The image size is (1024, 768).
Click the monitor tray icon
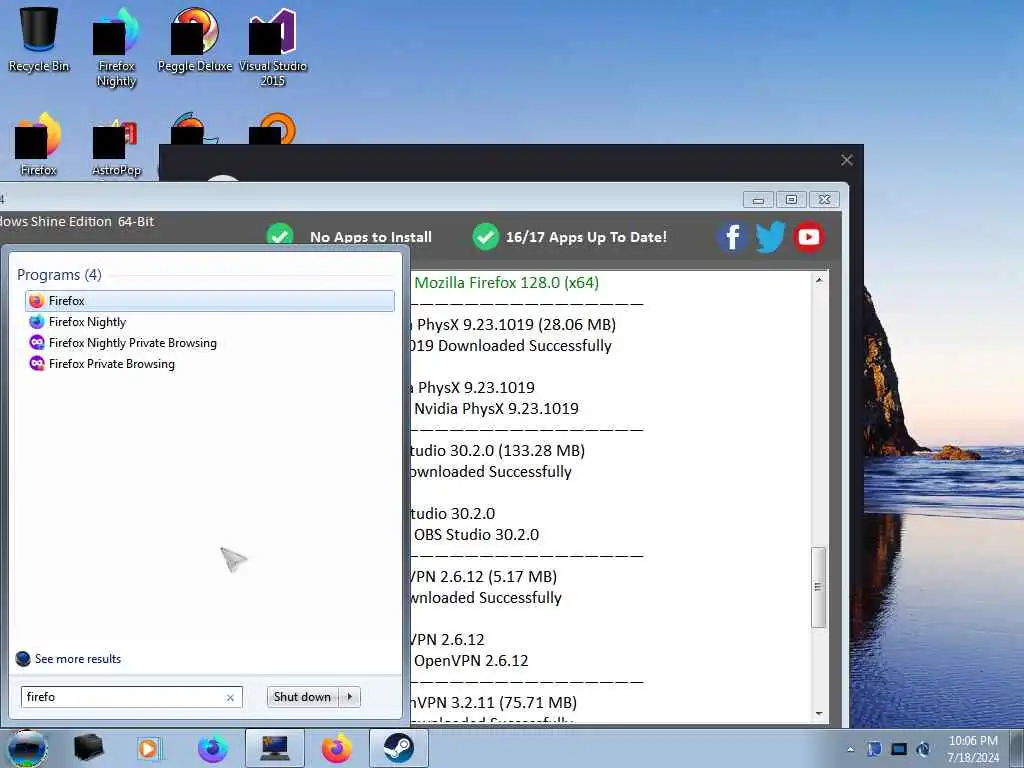coord(899,749)
